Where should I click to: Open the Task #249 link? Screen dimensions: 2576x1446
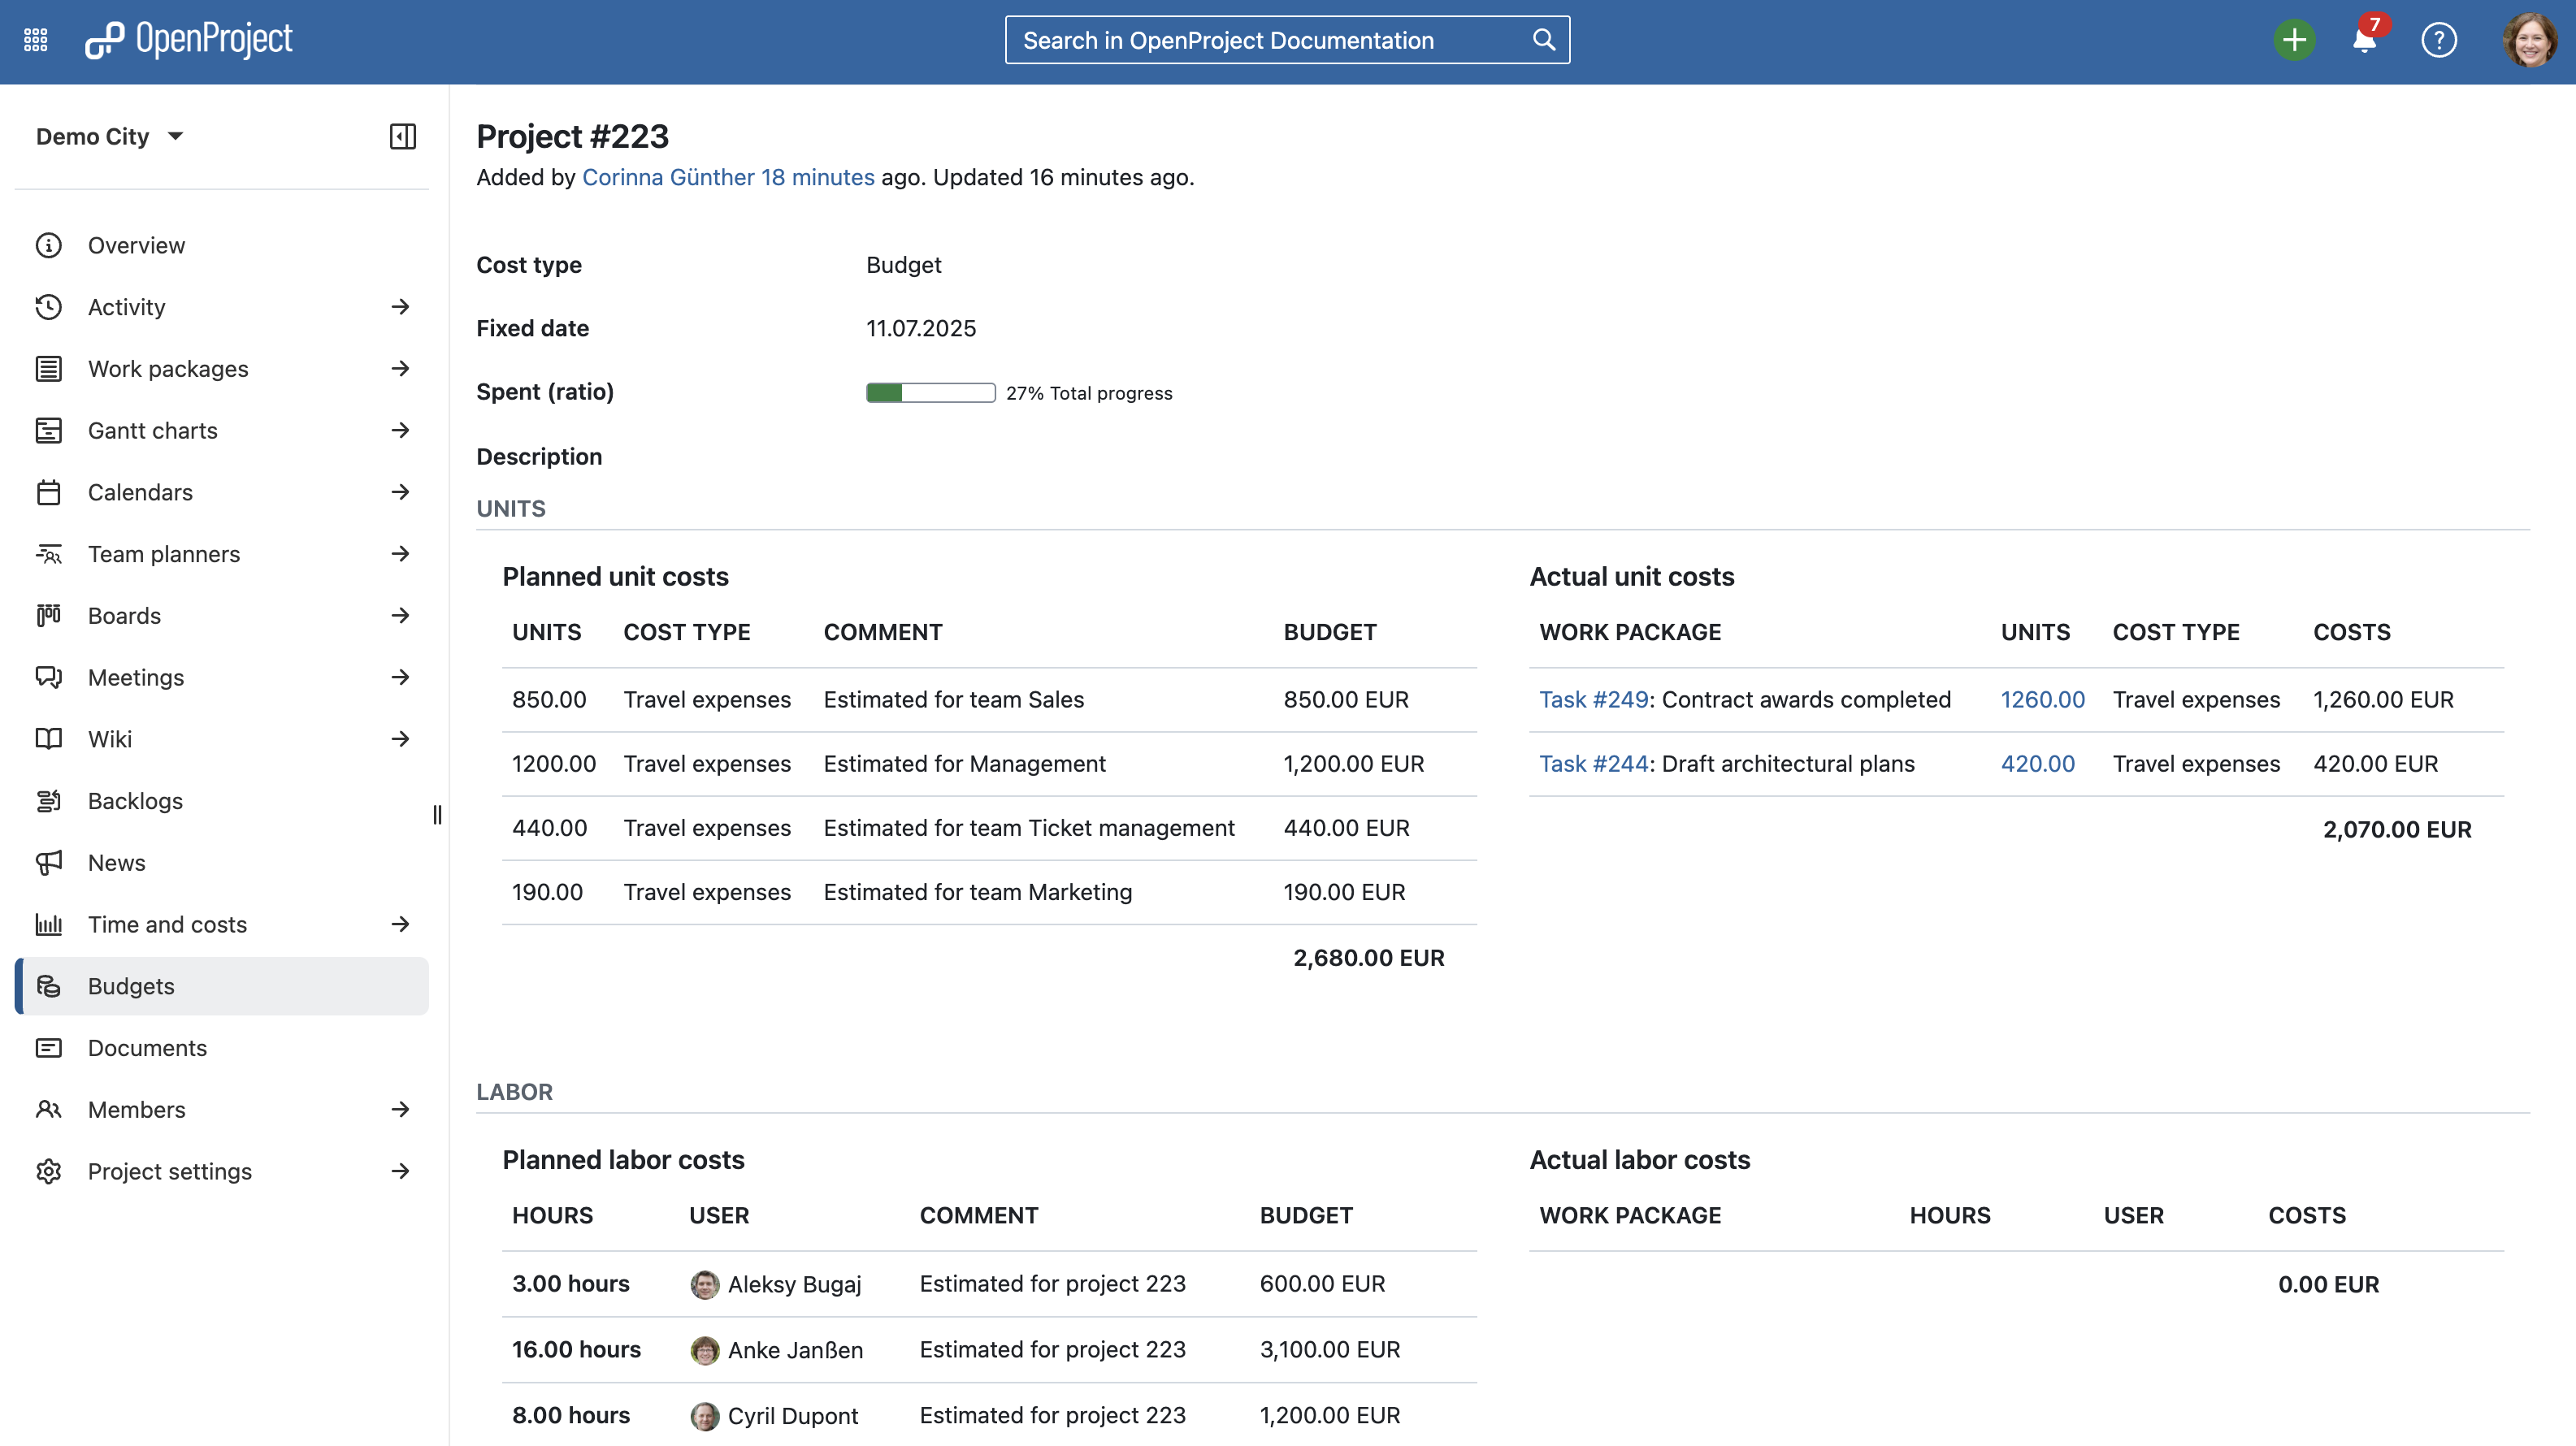point(1593,699)
